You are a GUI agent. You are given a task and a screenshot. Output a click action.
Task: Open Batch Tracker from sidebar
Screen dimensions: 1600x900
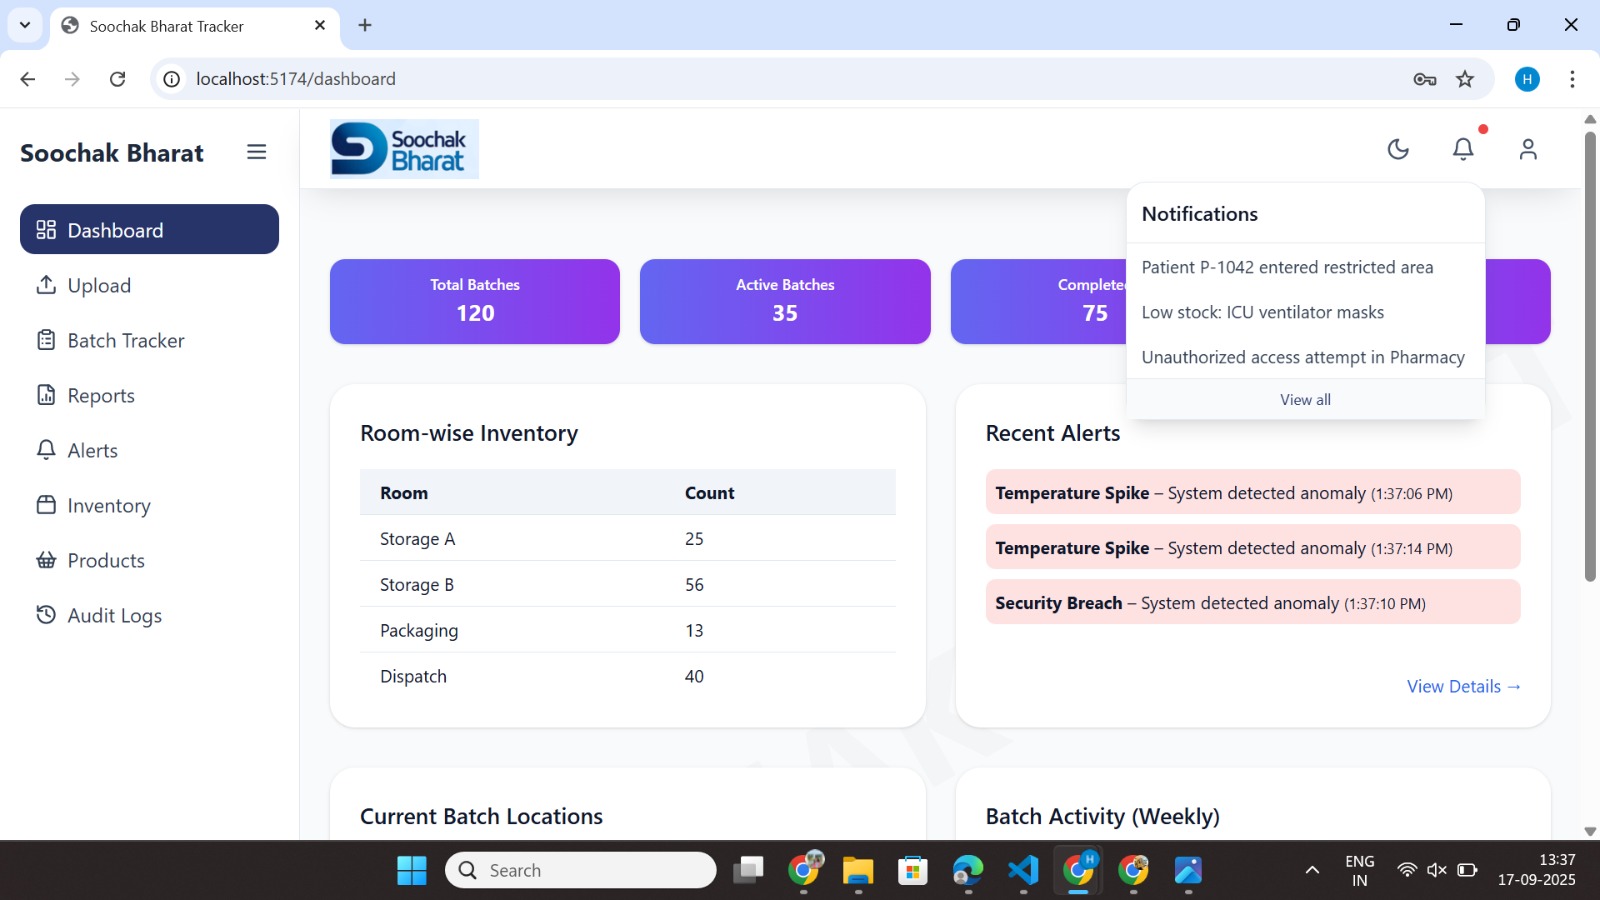pos(125,340)
